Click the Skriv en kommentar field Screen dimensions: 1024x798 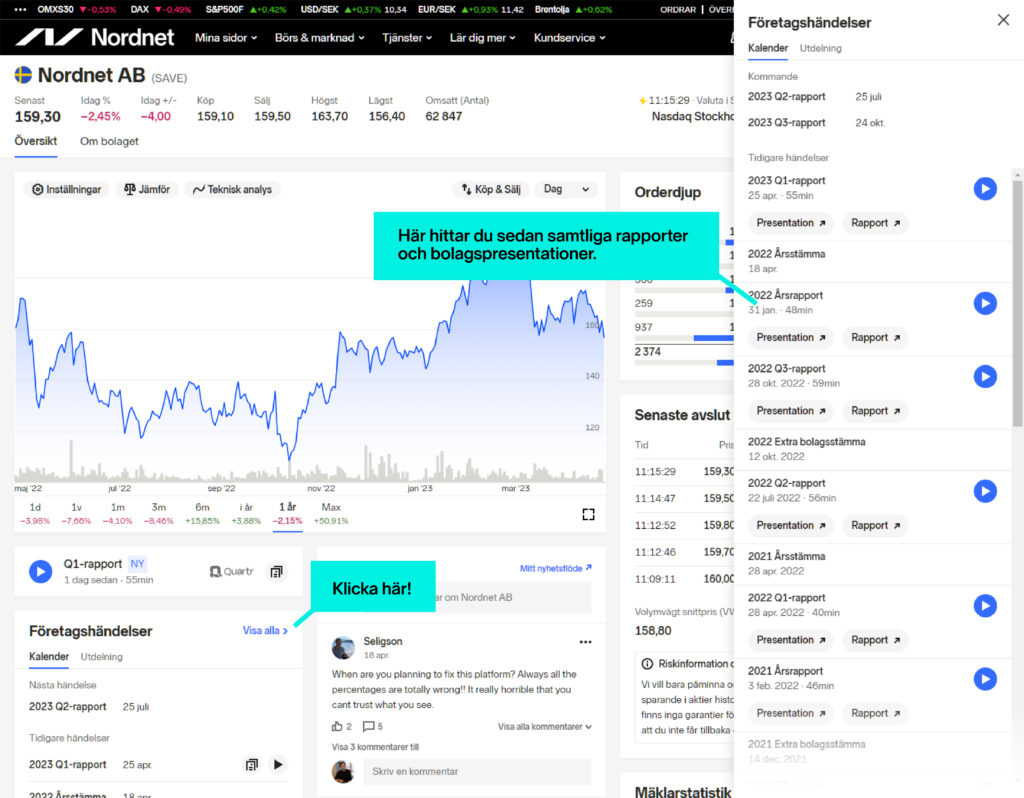tap(477, 771)
